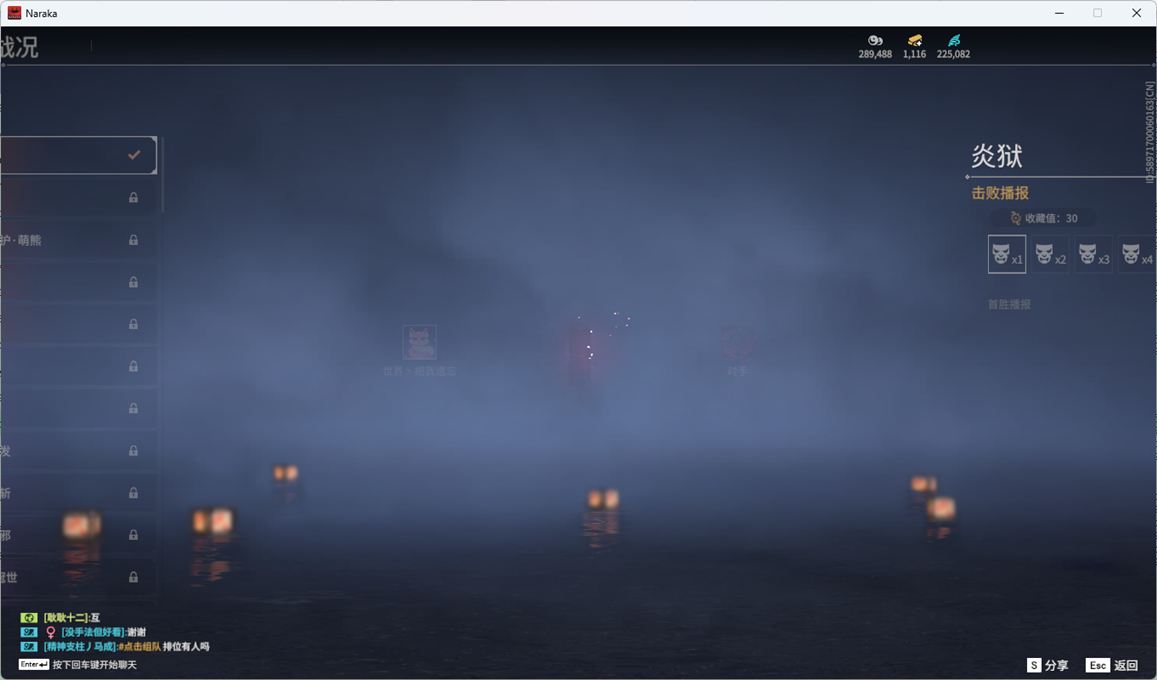Screen dimensions: 1157x680
Task: Click the blue channel icon by 没手法但好看
Action: [29, 632]
